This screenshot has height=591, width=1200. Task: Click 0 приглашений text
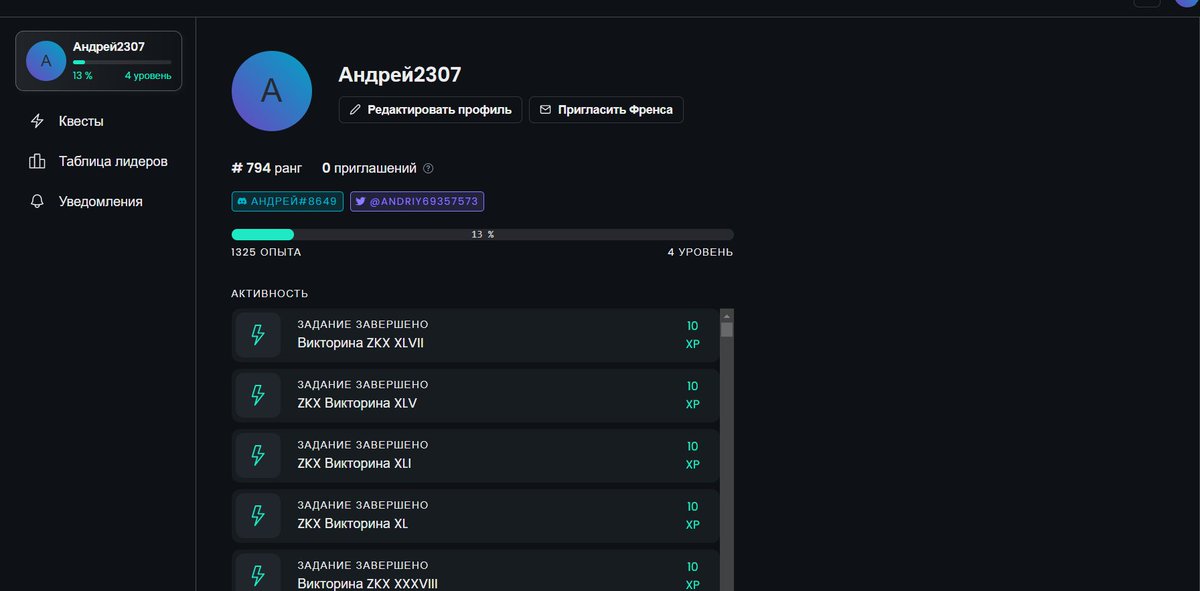pos(369,168)
